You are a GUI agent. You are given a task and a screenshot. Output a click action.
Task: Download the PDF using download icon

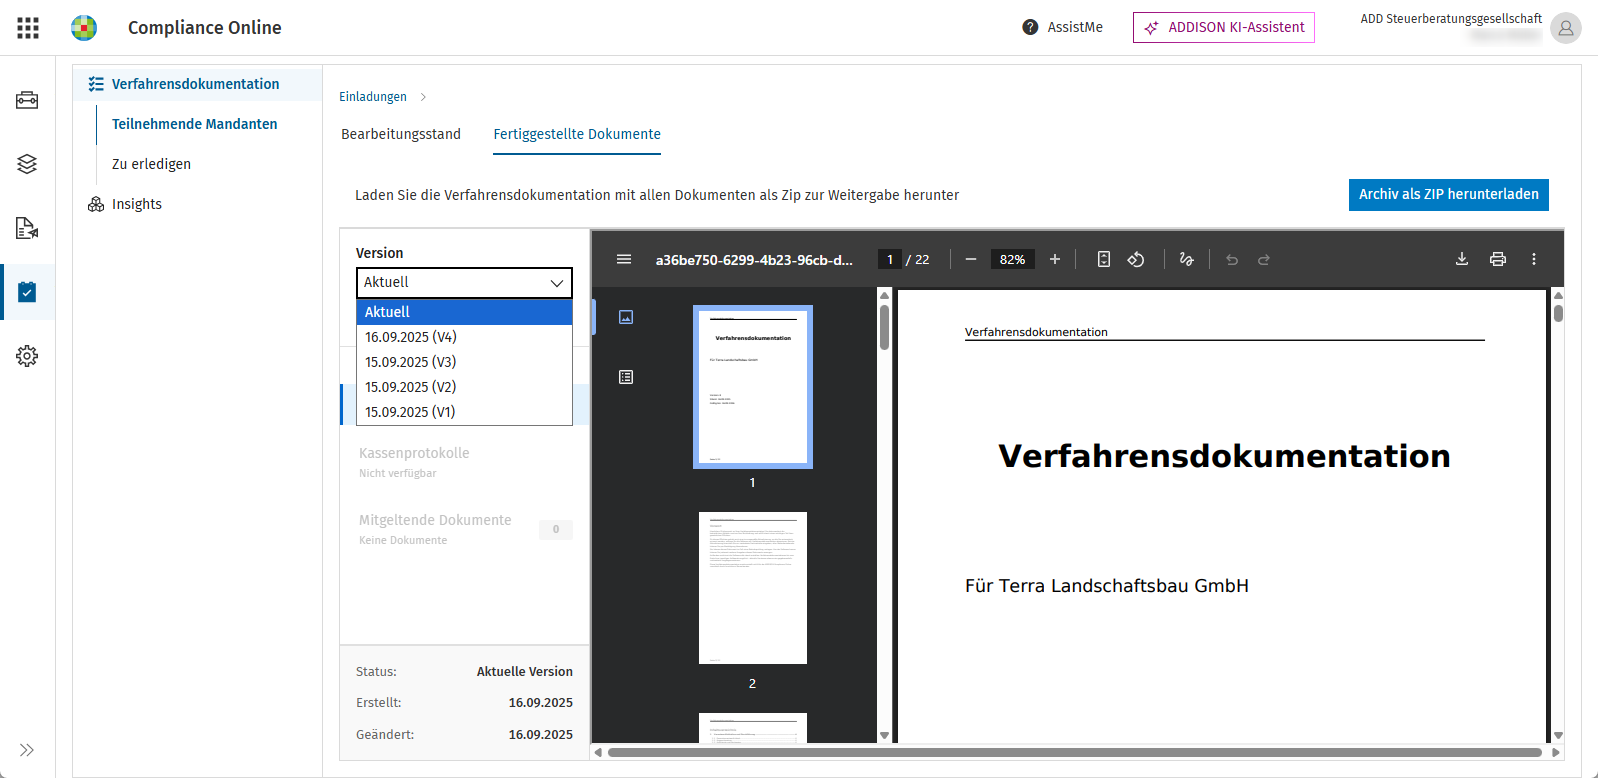pyautogui.click(x=1462, y=259)
